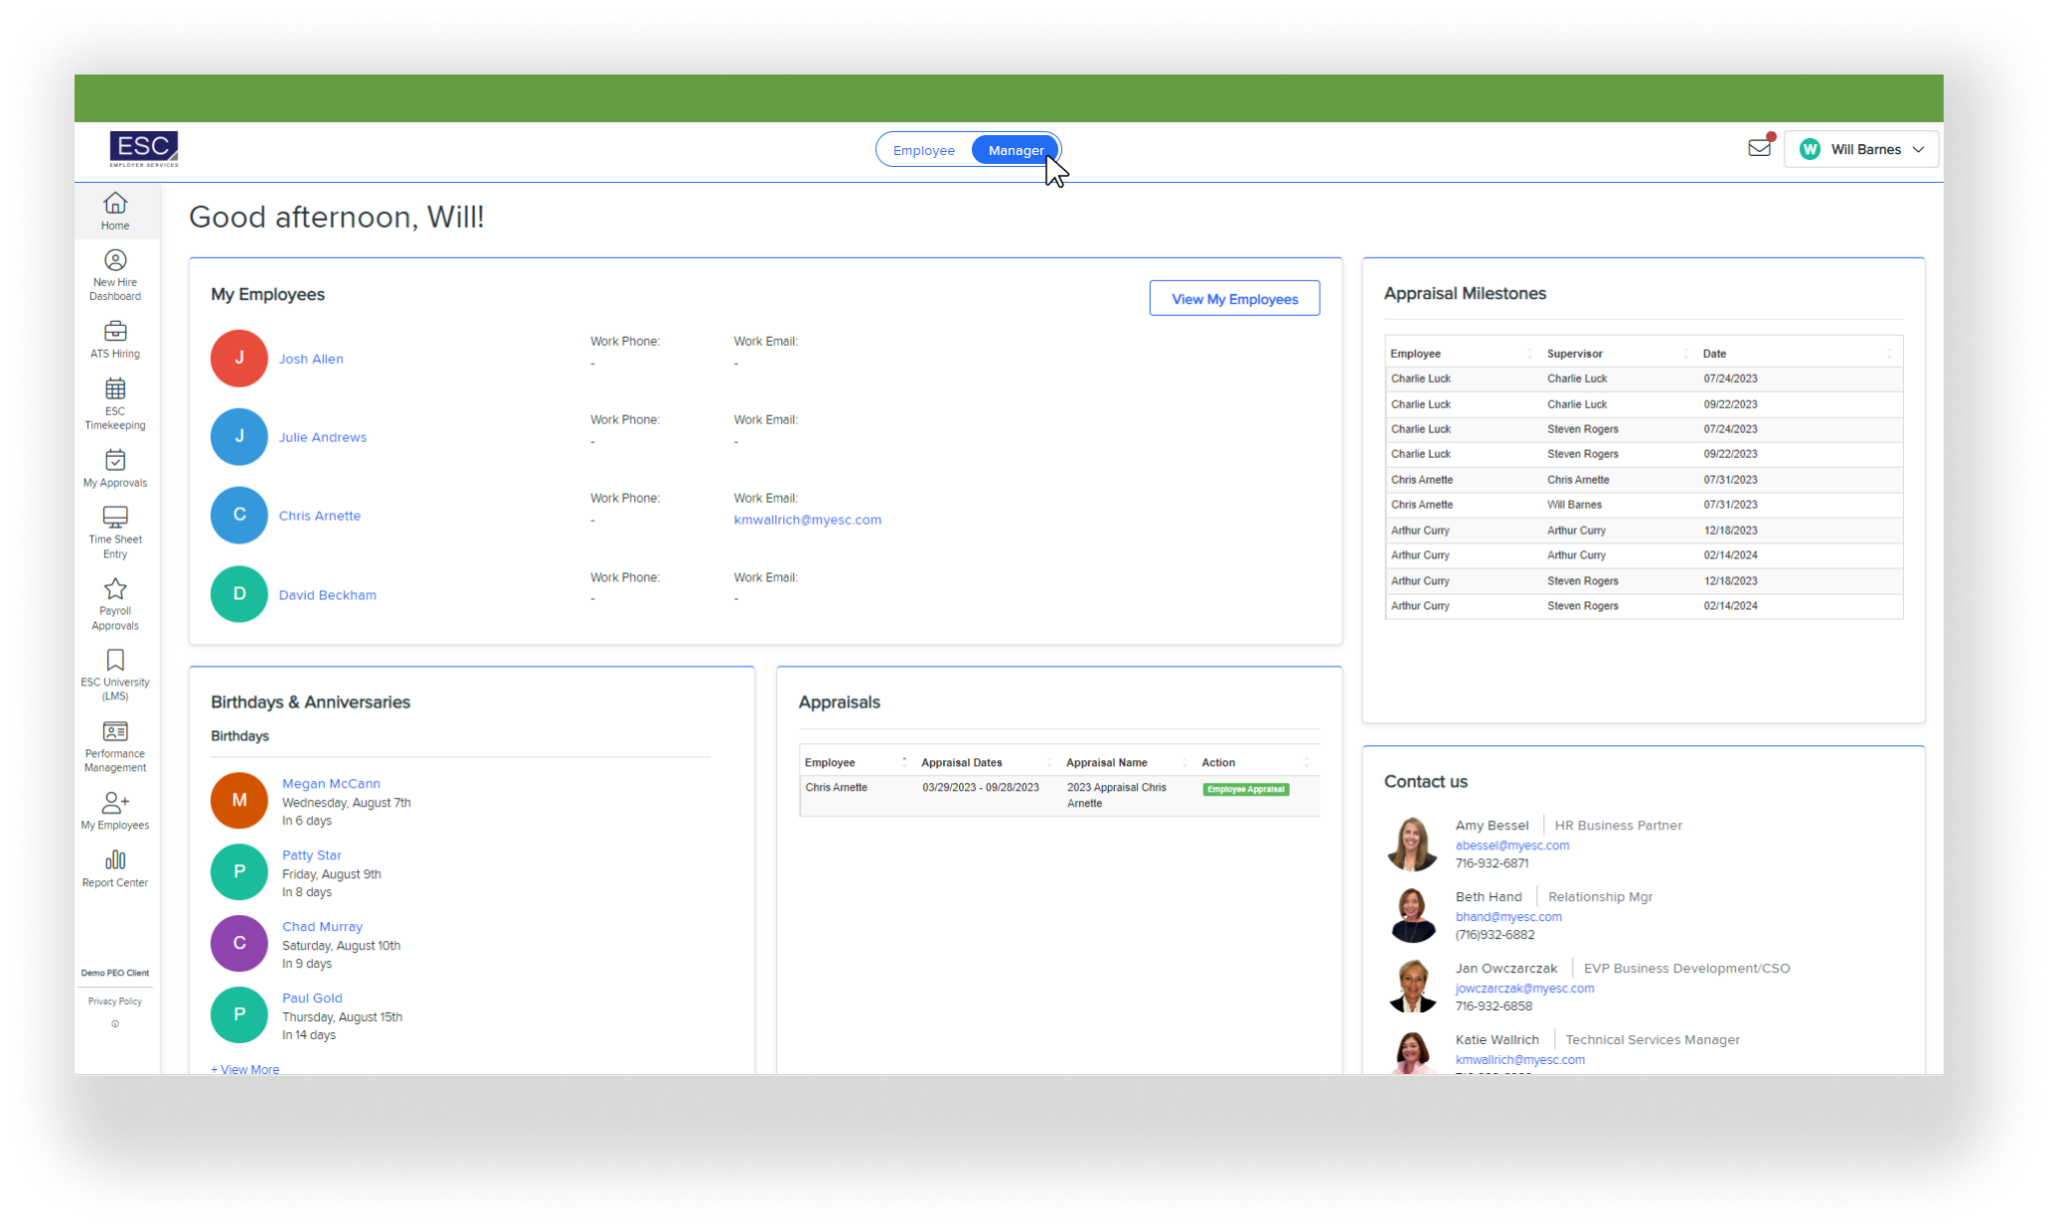Open My Approvals in sidebar
The width and height of the screenshot is (2048, 1228).
(x=115, y=469)
